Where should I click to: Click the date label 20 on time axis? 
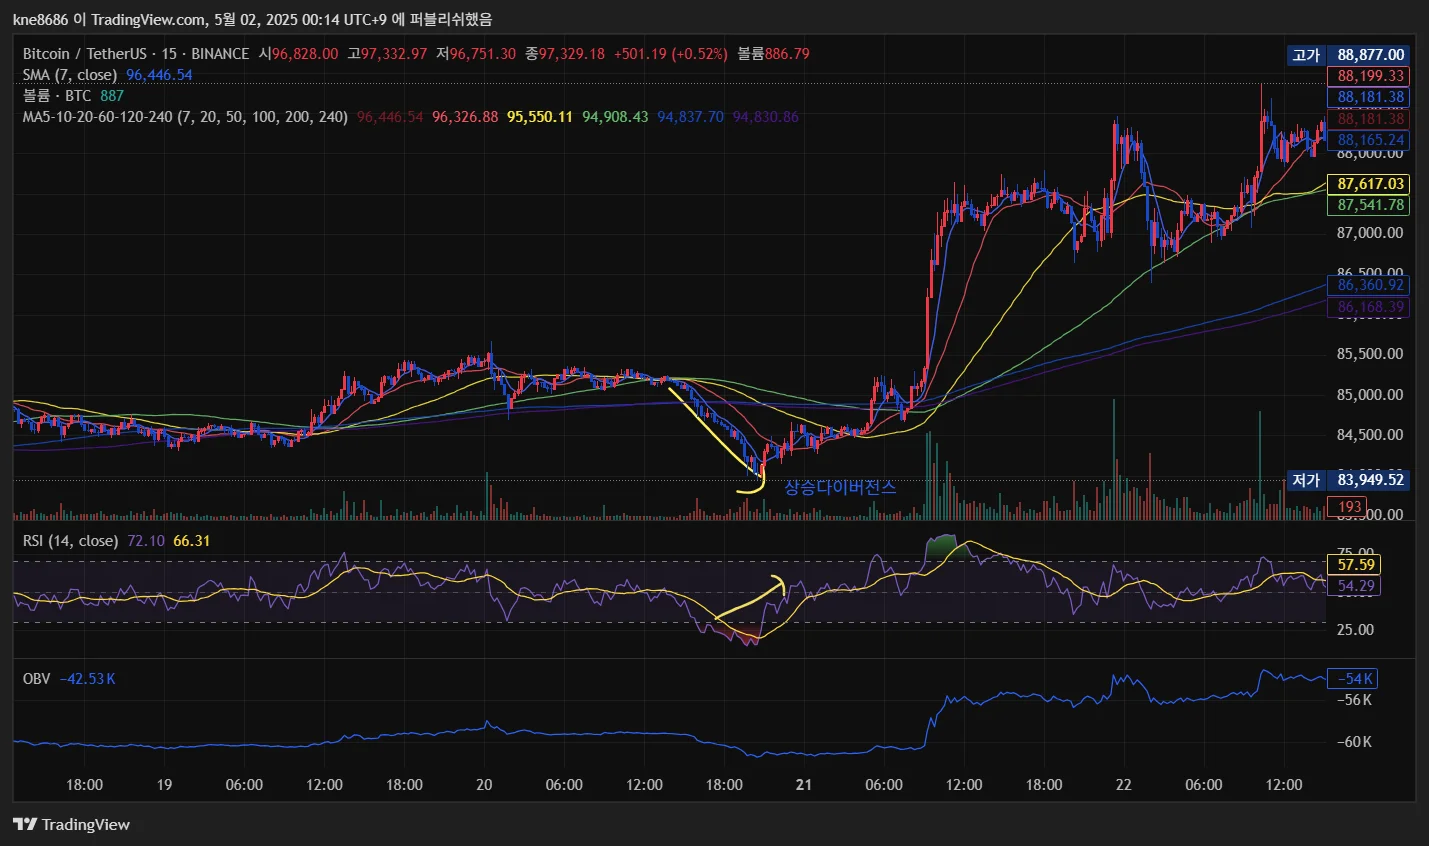pyautogui.click(x=484, y=785)
